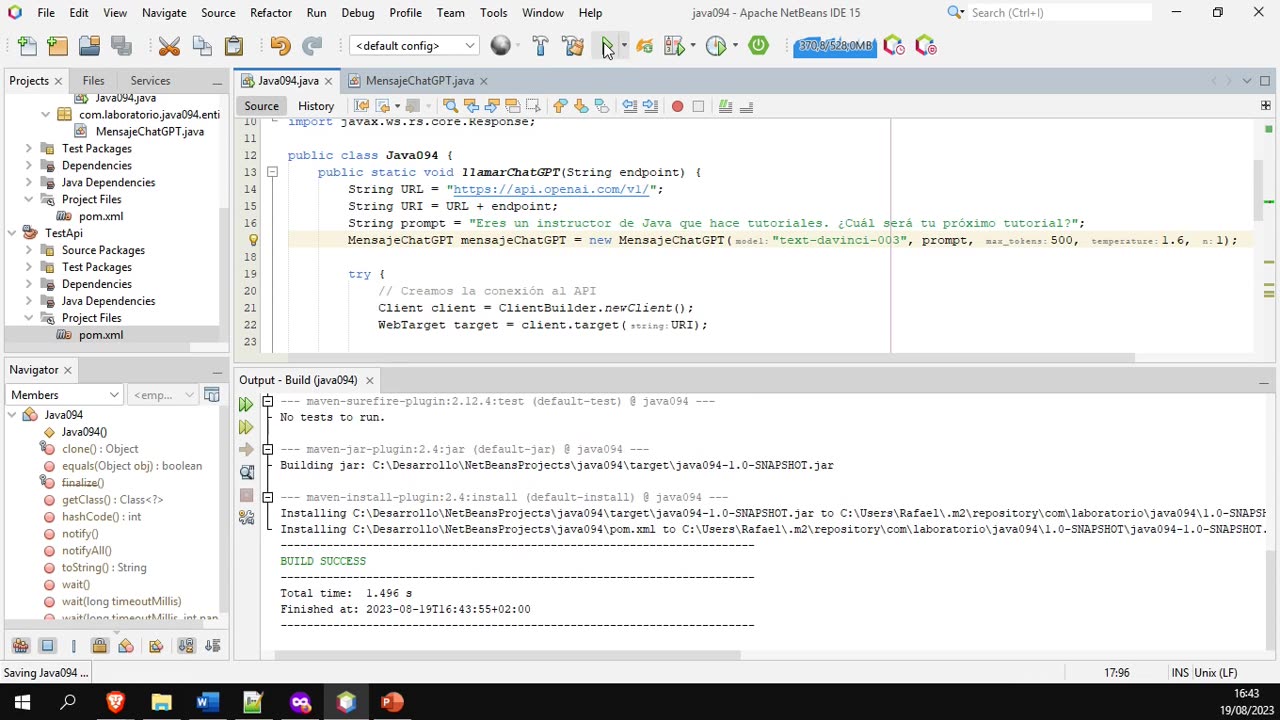
Task: Select pom.xml under TestApi Project Files
Action: point(101,335)
